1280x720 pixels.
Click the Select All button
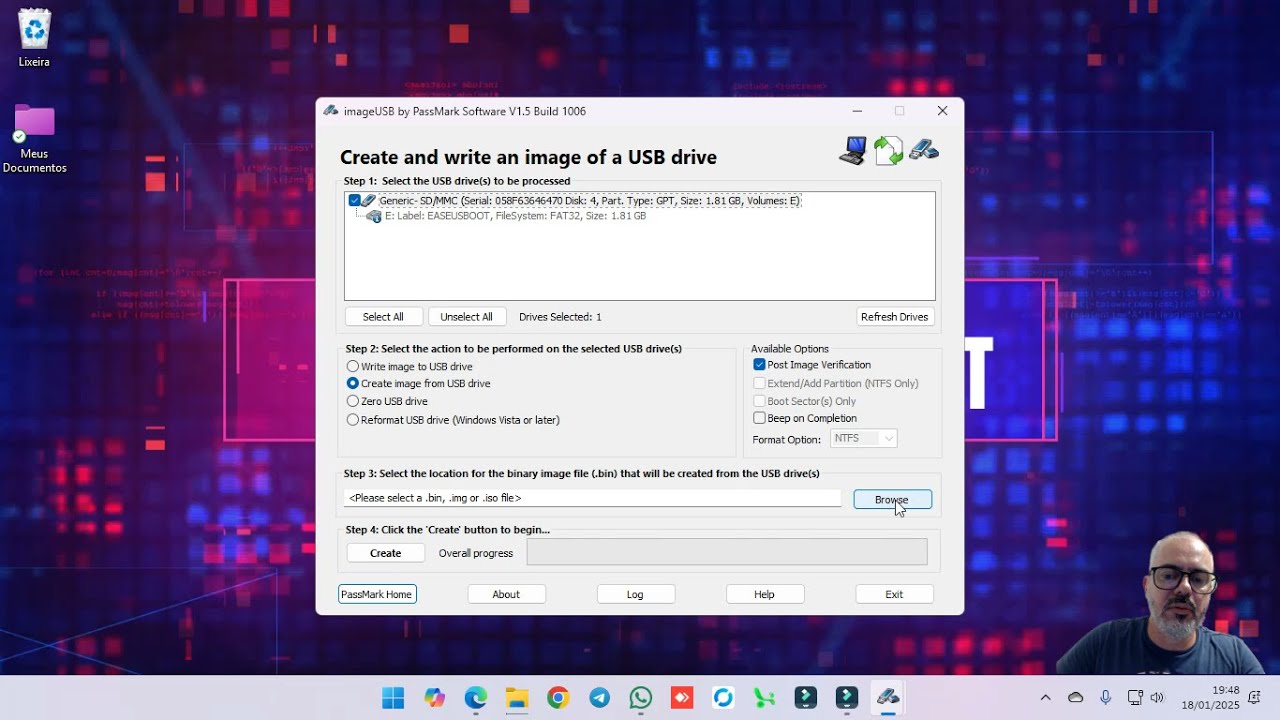click(x=383, y=317)
